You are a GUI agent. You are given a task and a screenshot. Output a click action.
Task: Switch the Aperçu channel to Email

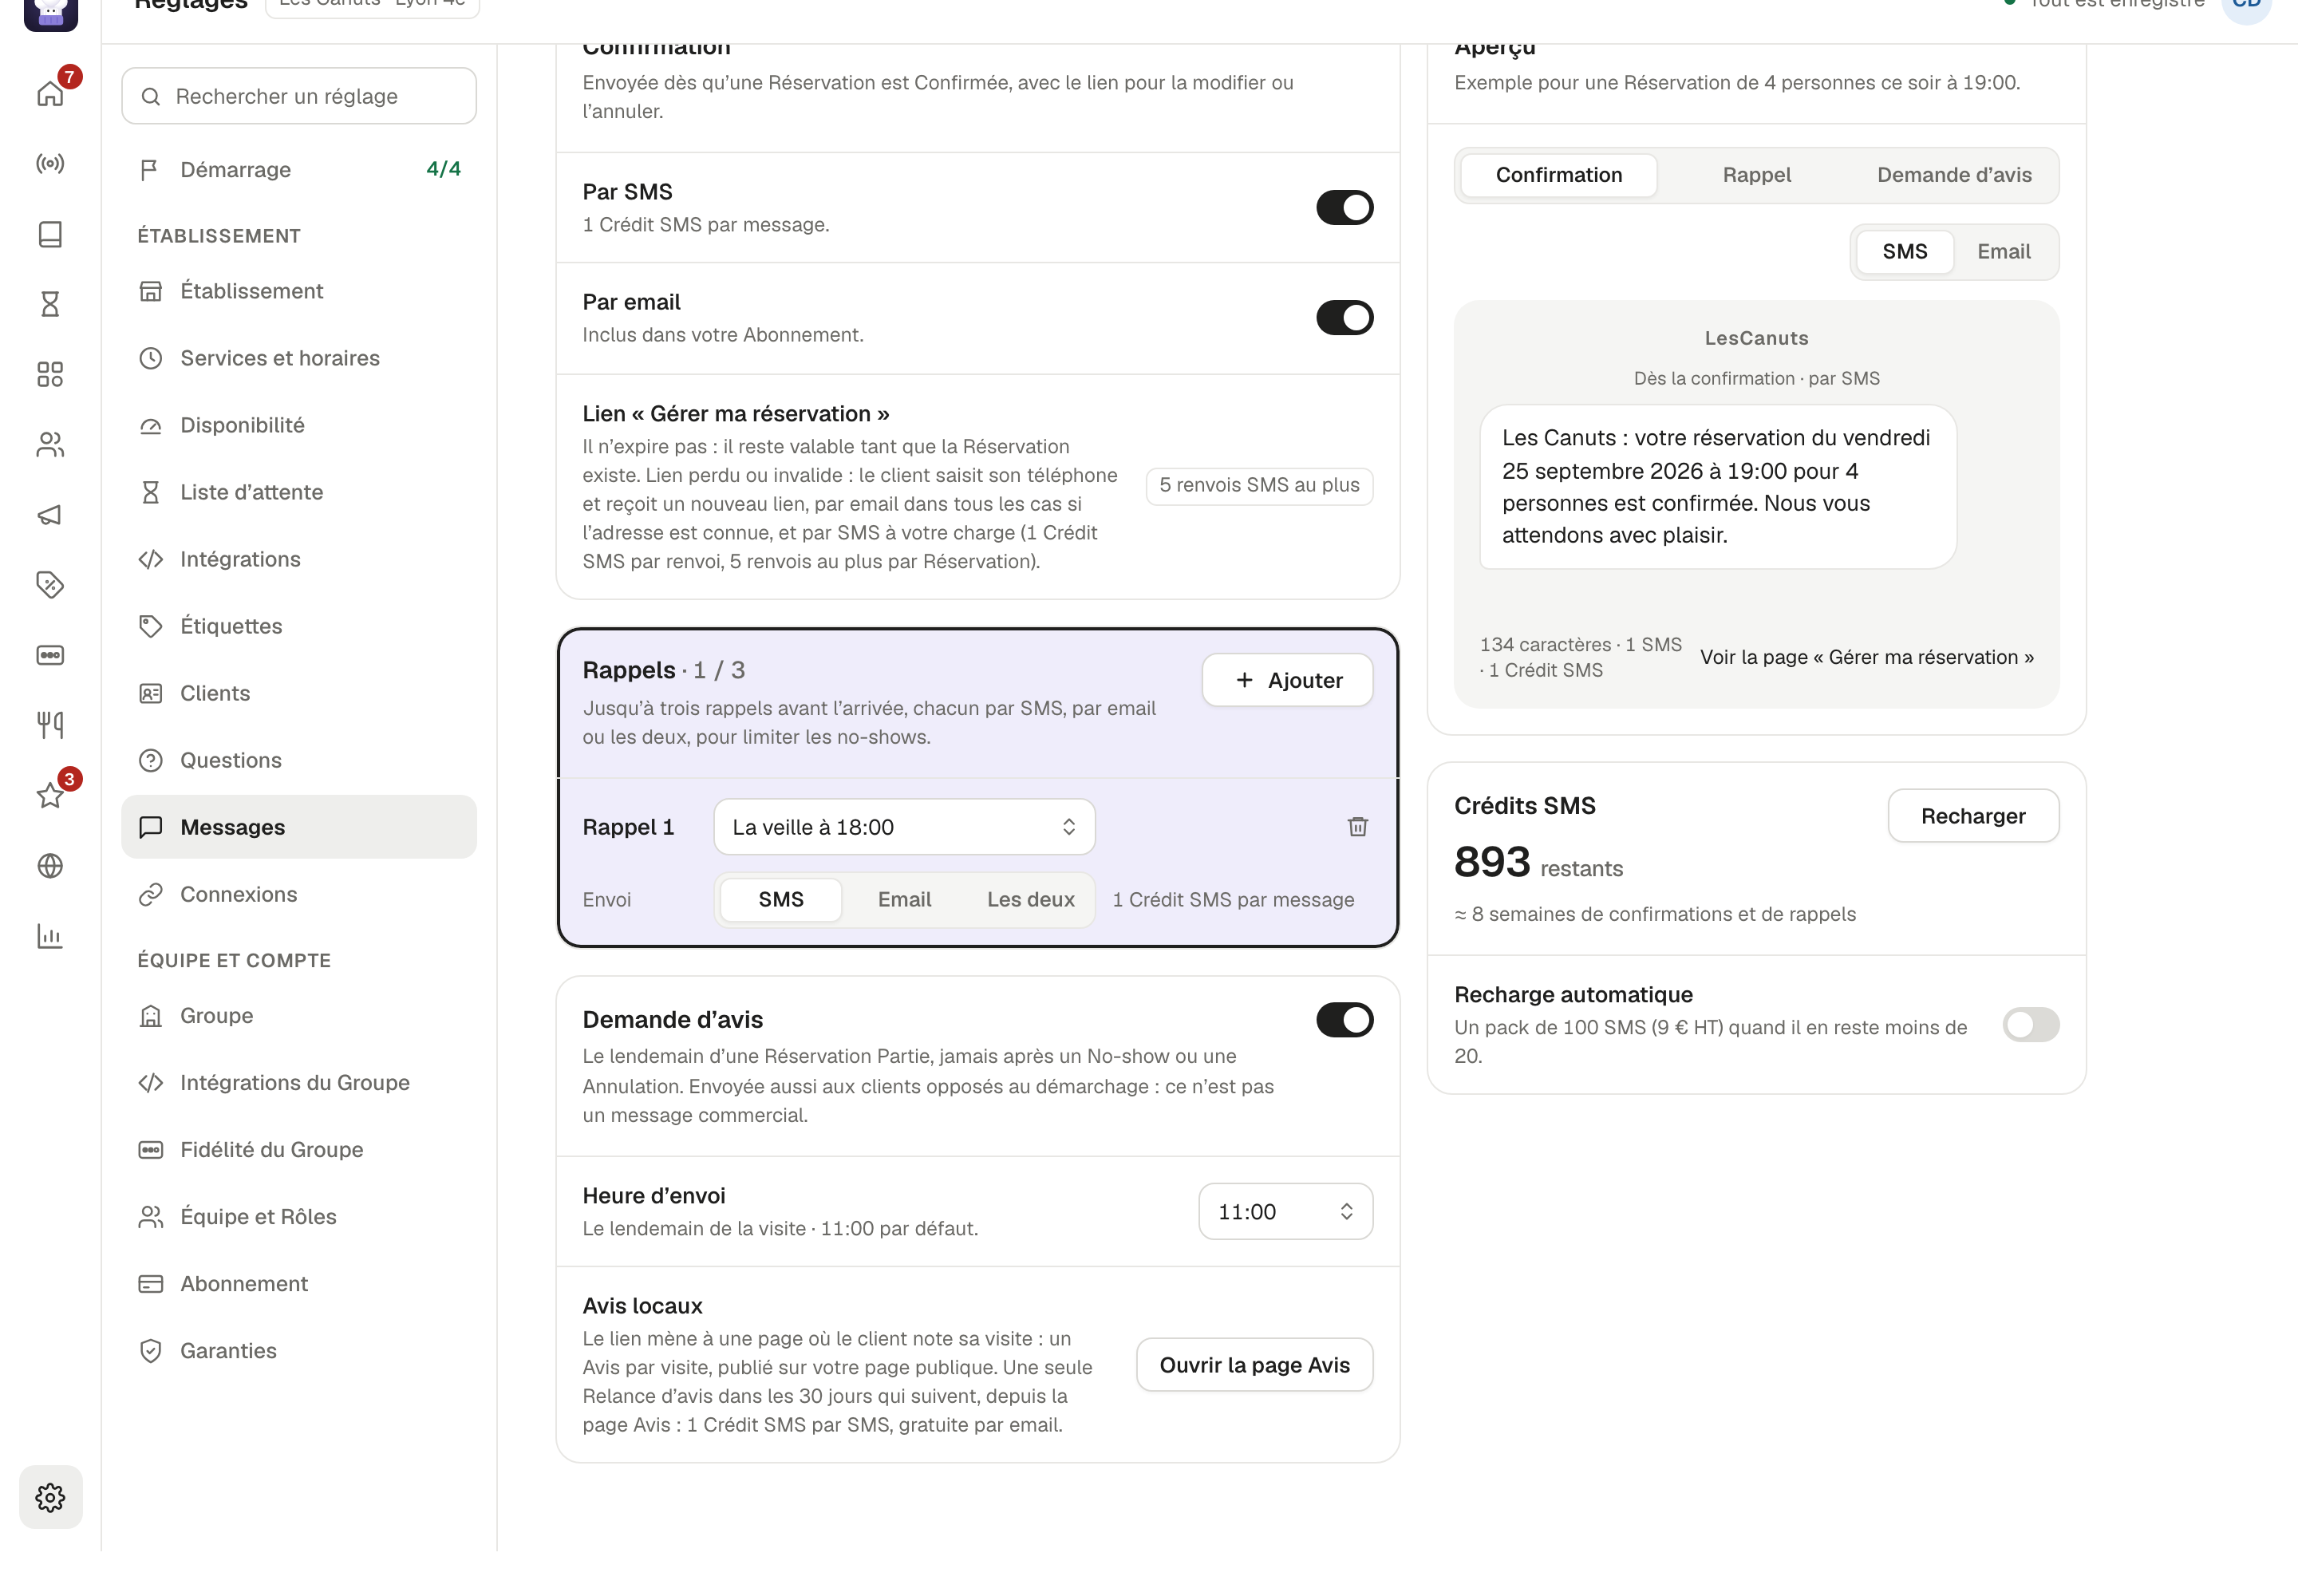click(2003, 252)
